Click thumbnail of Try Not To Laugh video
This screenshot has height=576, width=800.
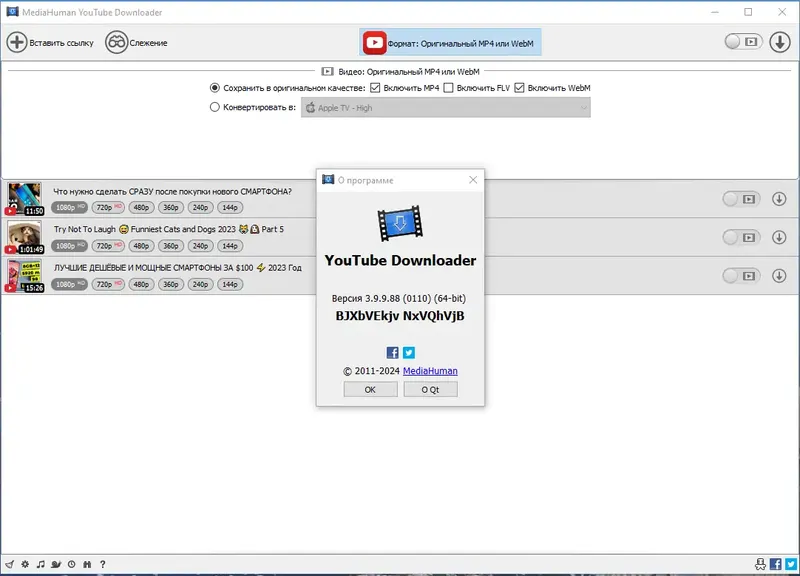25,237
